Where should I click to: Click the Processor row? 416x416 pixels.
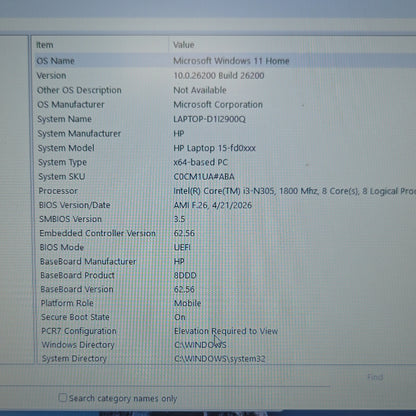click(x=225, y=191)
